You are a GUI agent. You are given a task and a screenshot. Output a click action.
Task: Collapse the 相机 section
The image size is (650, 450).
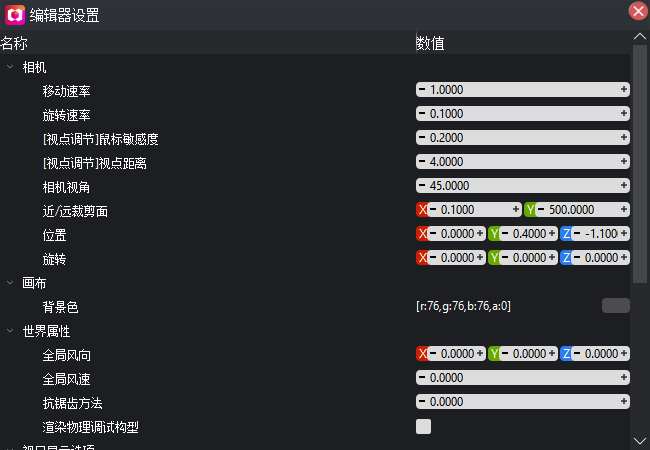pyautogui.click(x=10, y=67)
